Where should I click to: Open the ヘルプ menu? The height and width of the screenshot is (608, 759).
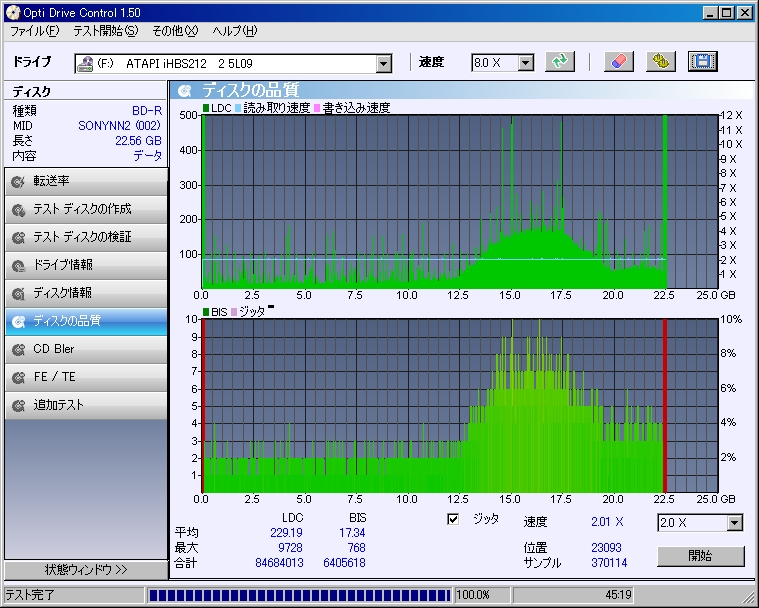(x=235, y=31)
